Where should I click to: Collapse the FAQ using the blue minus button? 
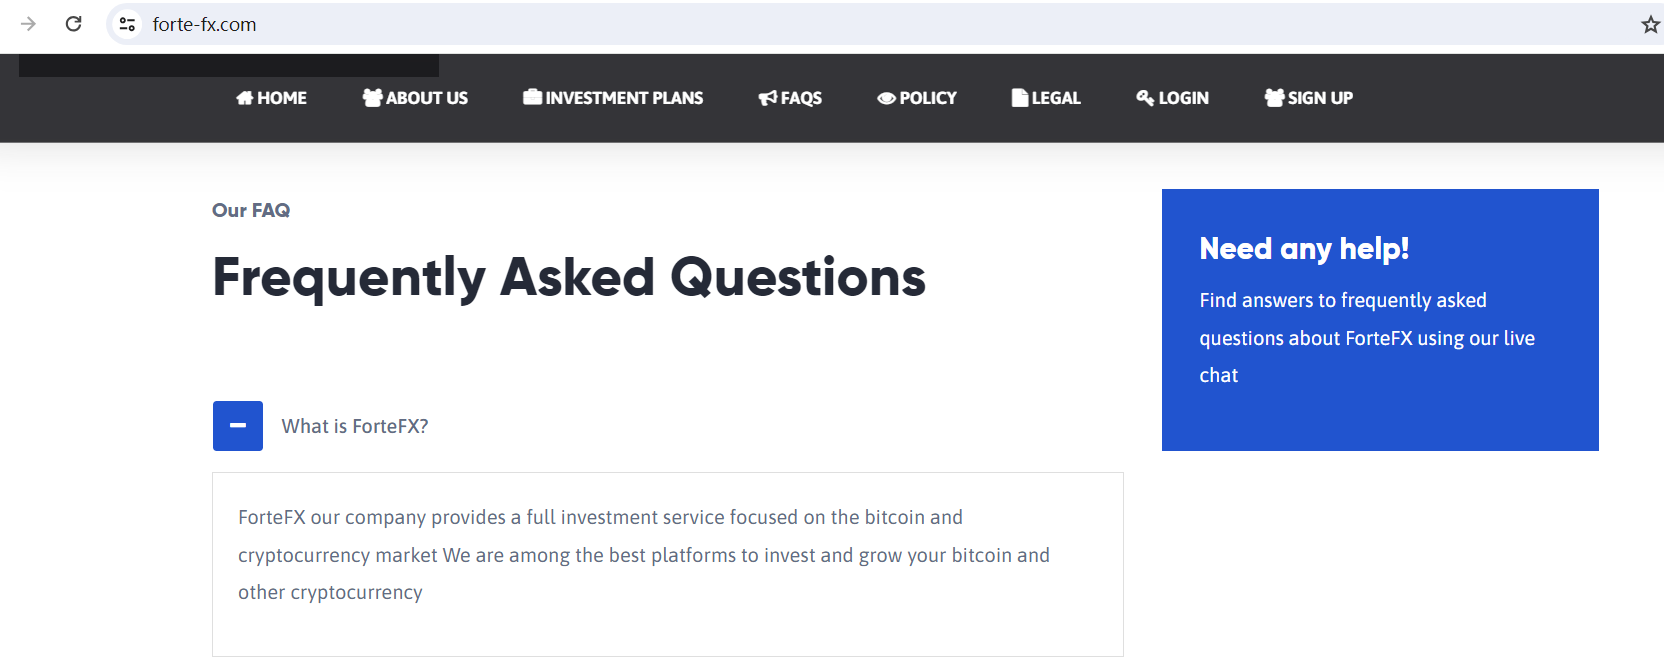tap(238, 426)
